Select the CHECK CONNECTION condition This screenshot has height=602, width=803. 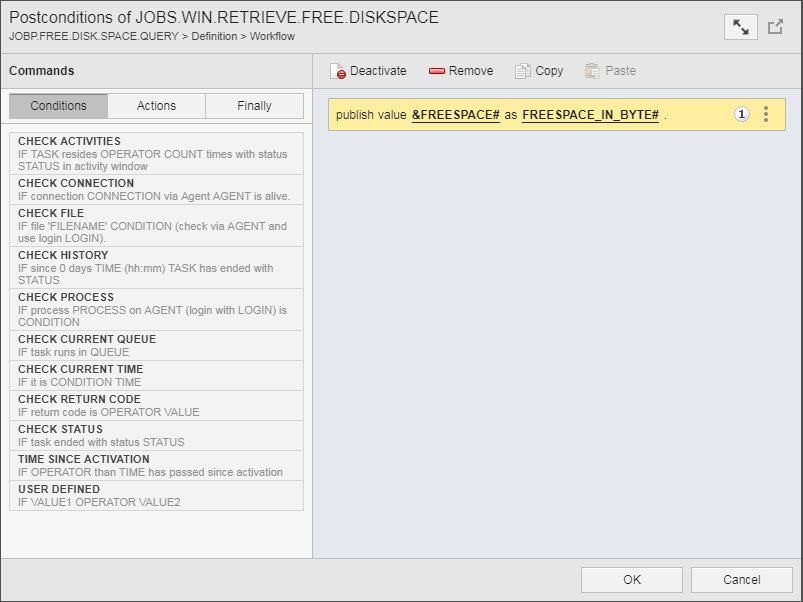[155, 189]
